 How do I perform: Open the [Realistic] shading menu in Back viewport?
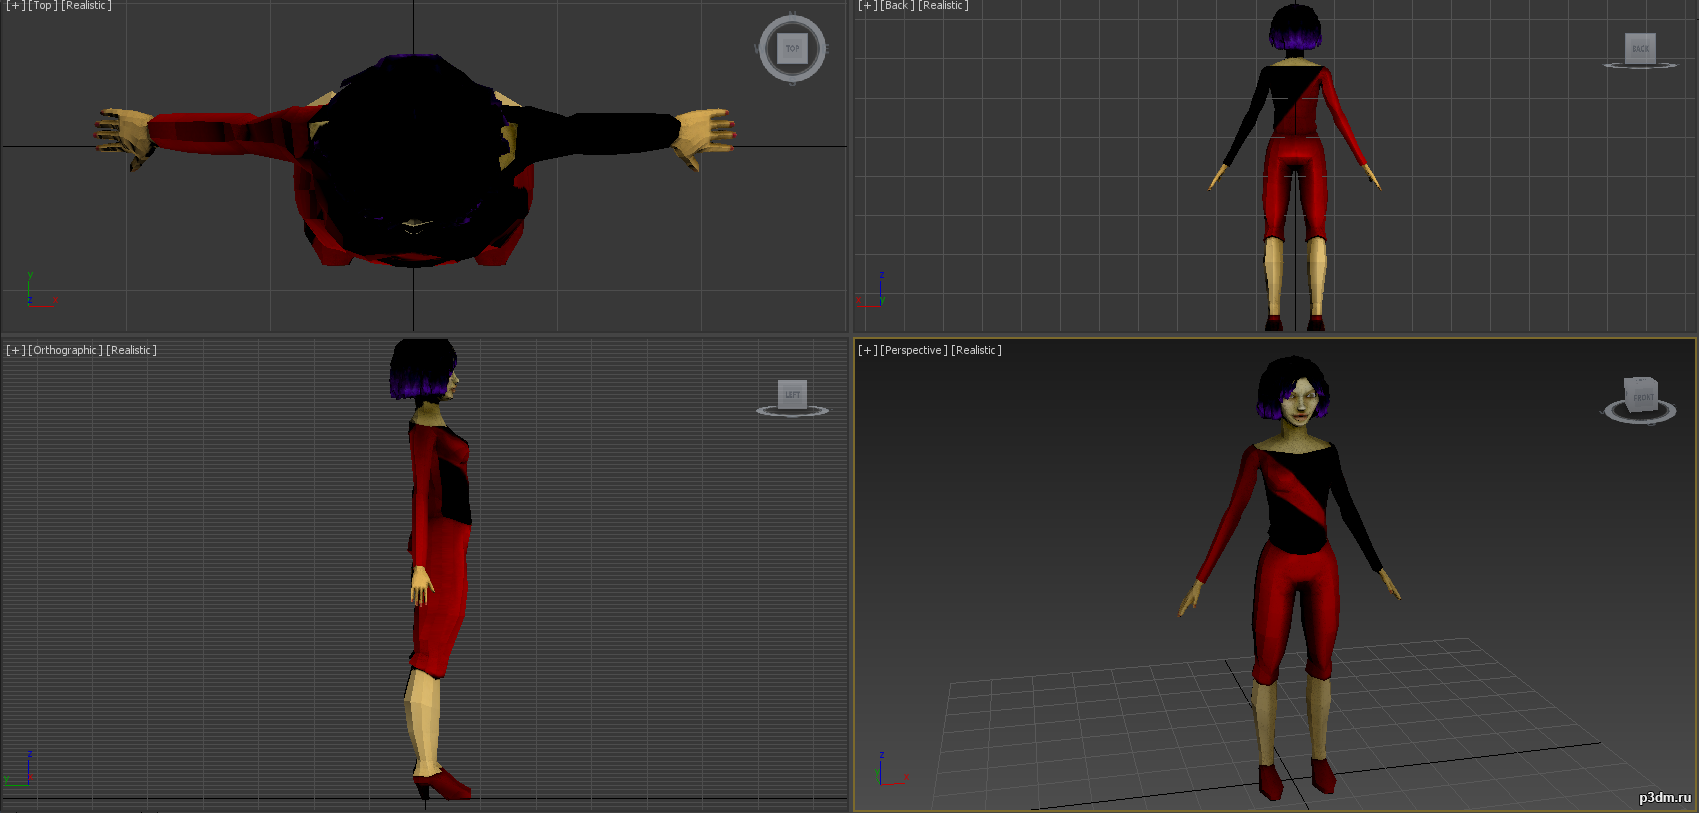click(943, 6)
